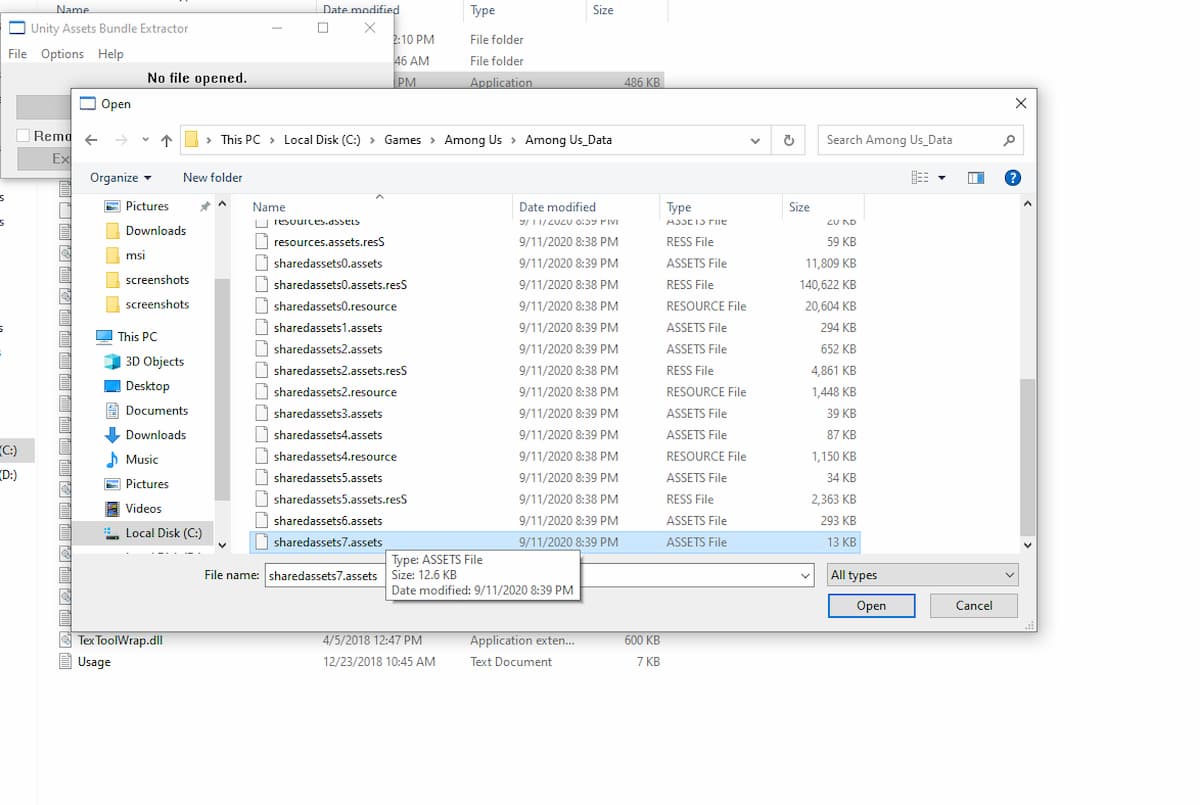Open the change view options dropdown
1200x805 pixels.
pos(941,178)
